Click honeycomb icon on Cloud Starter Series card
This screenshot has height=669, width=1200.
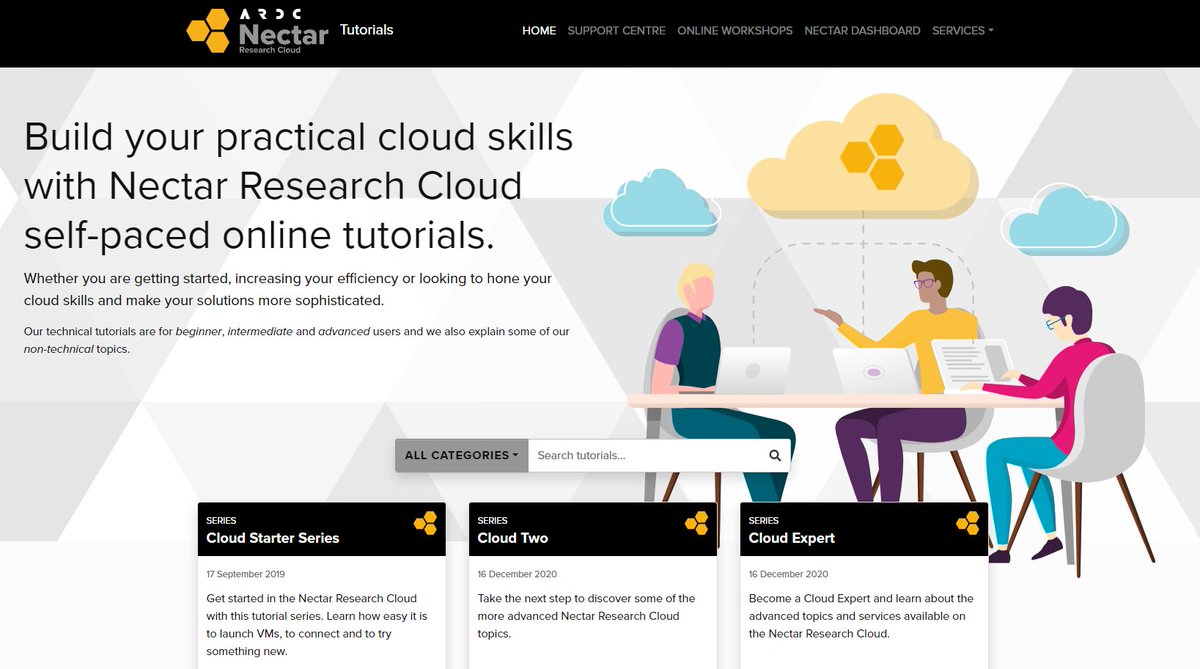click(425, 523)
